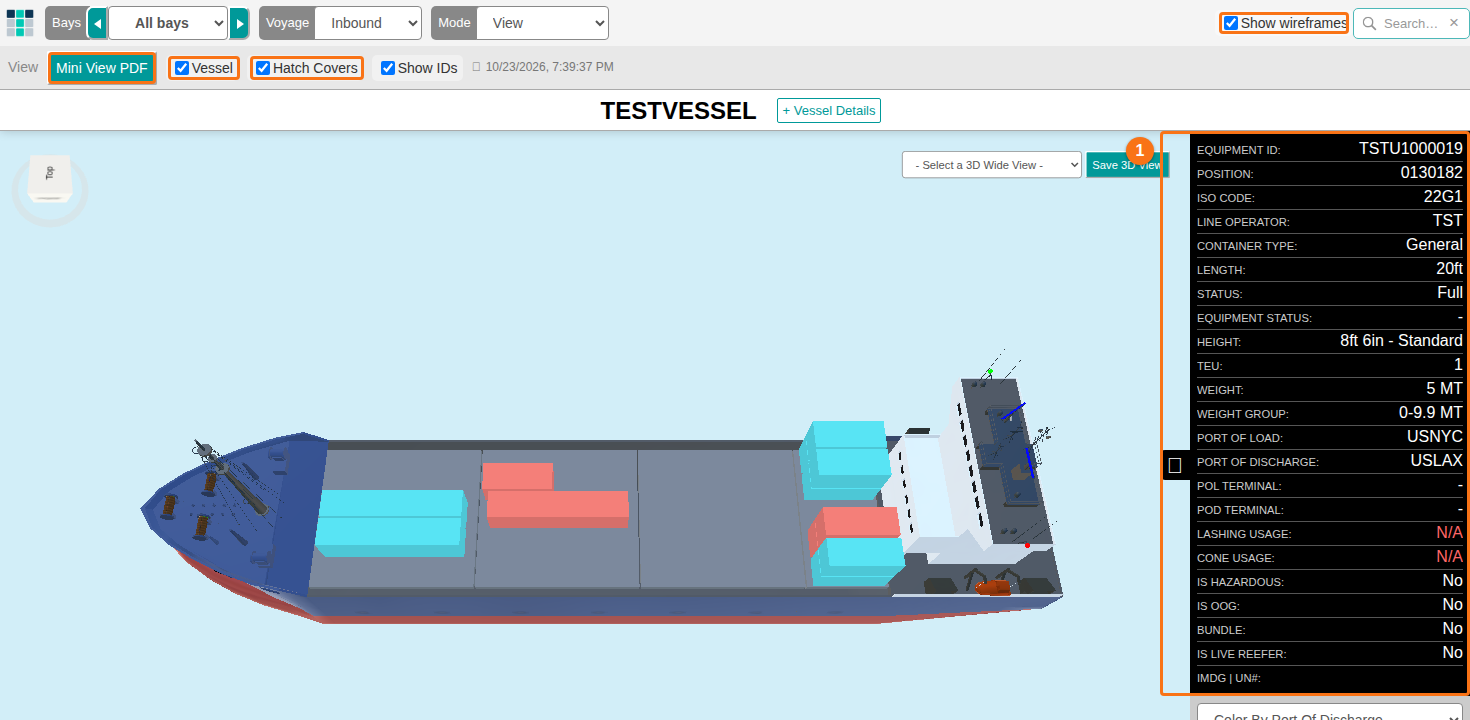Click the Mini View PDF button
The image size is (1470, 720).
click(x=102, y=68)
